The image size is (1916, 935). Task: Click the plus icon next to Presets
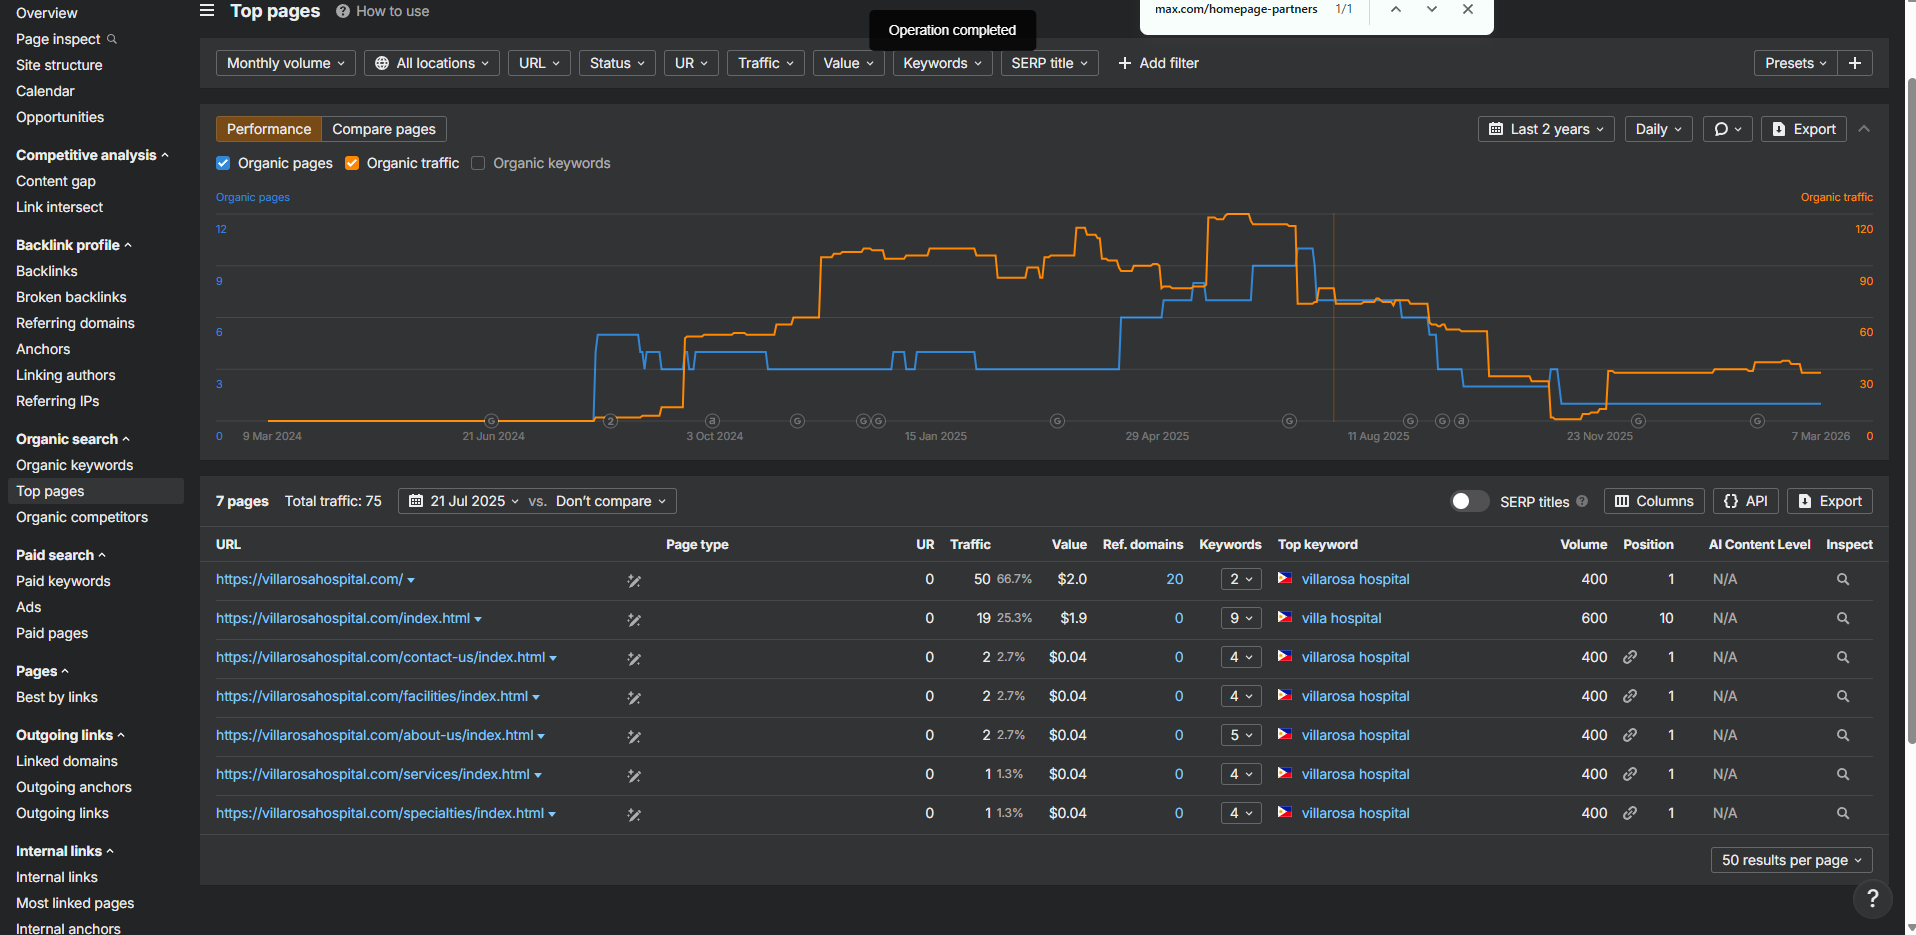(1855, 63)
